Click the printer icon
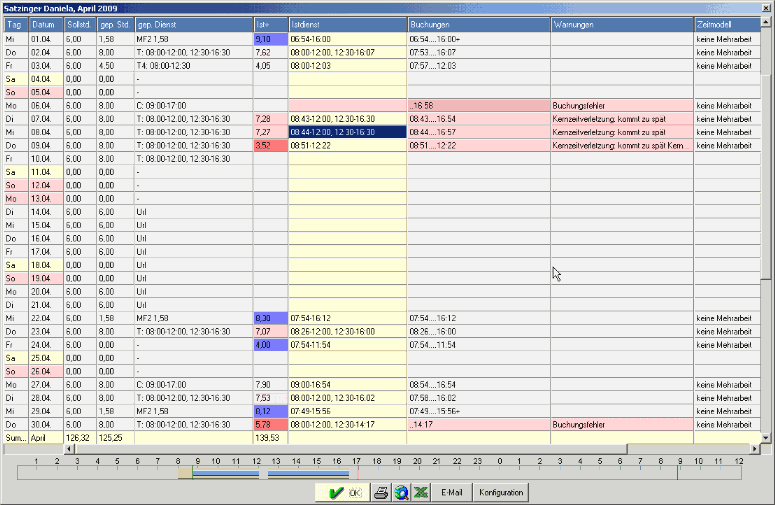The width and height of the screenshot is (775, 505). (x=381, y=492)
